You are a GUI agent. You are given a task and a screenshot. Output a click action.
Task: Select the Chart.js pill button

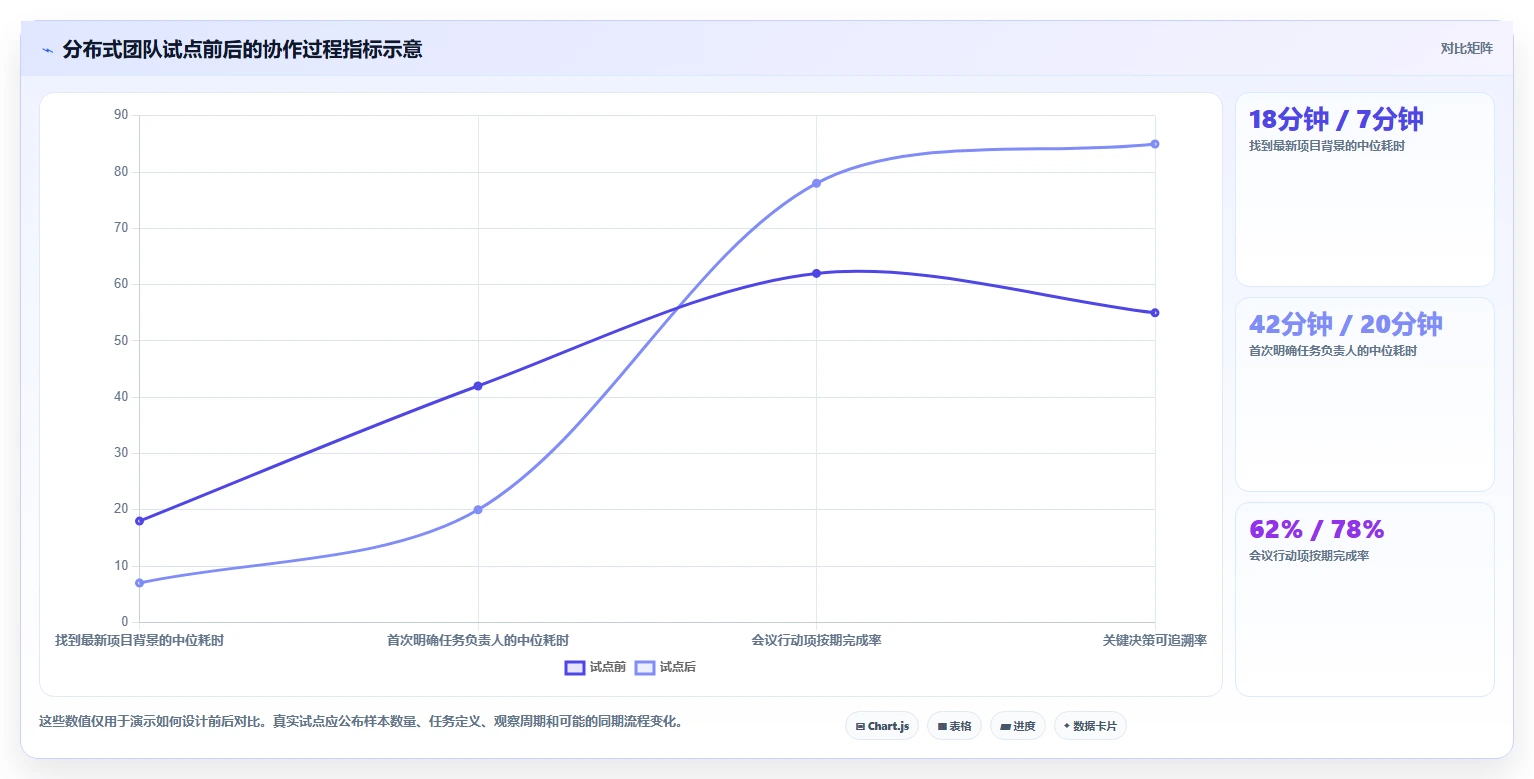pos(882,726)
